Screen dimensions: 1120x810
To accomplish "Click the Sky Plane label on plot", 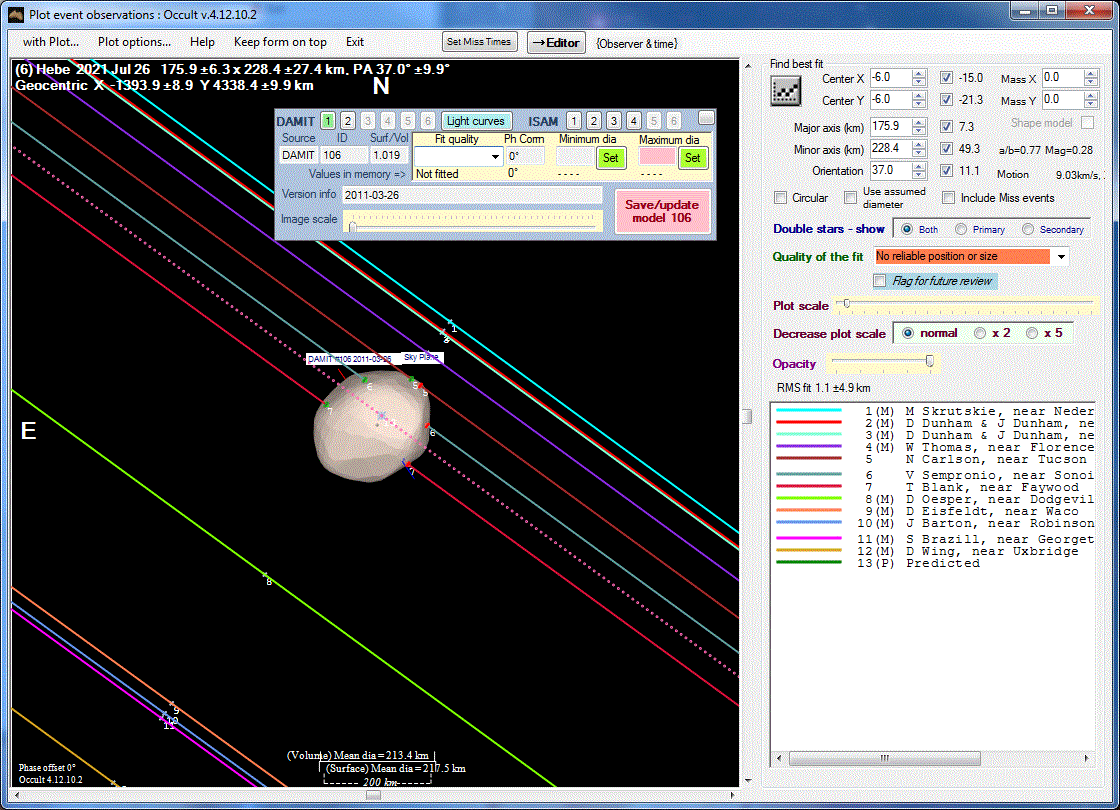I will pyautogui.click(x=421, y=357).
